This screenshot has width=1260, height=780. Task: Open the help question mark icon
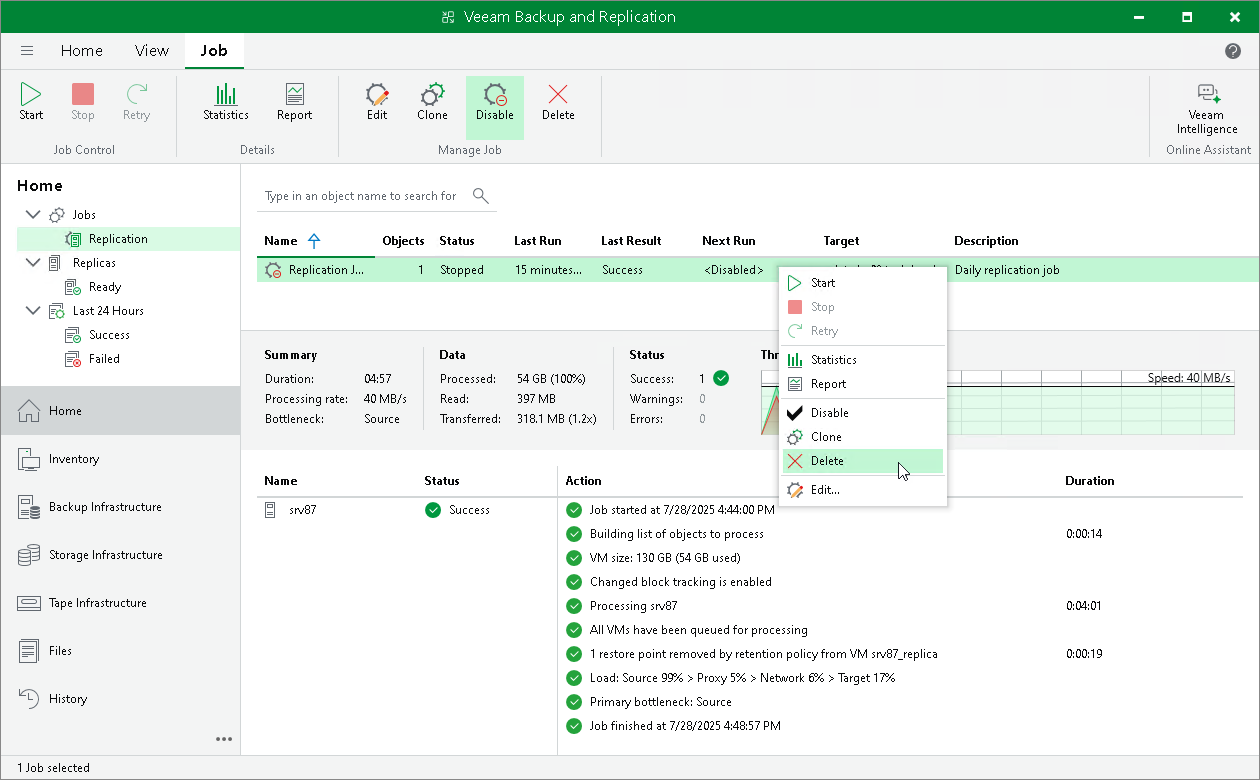(x=1233, y=51)
